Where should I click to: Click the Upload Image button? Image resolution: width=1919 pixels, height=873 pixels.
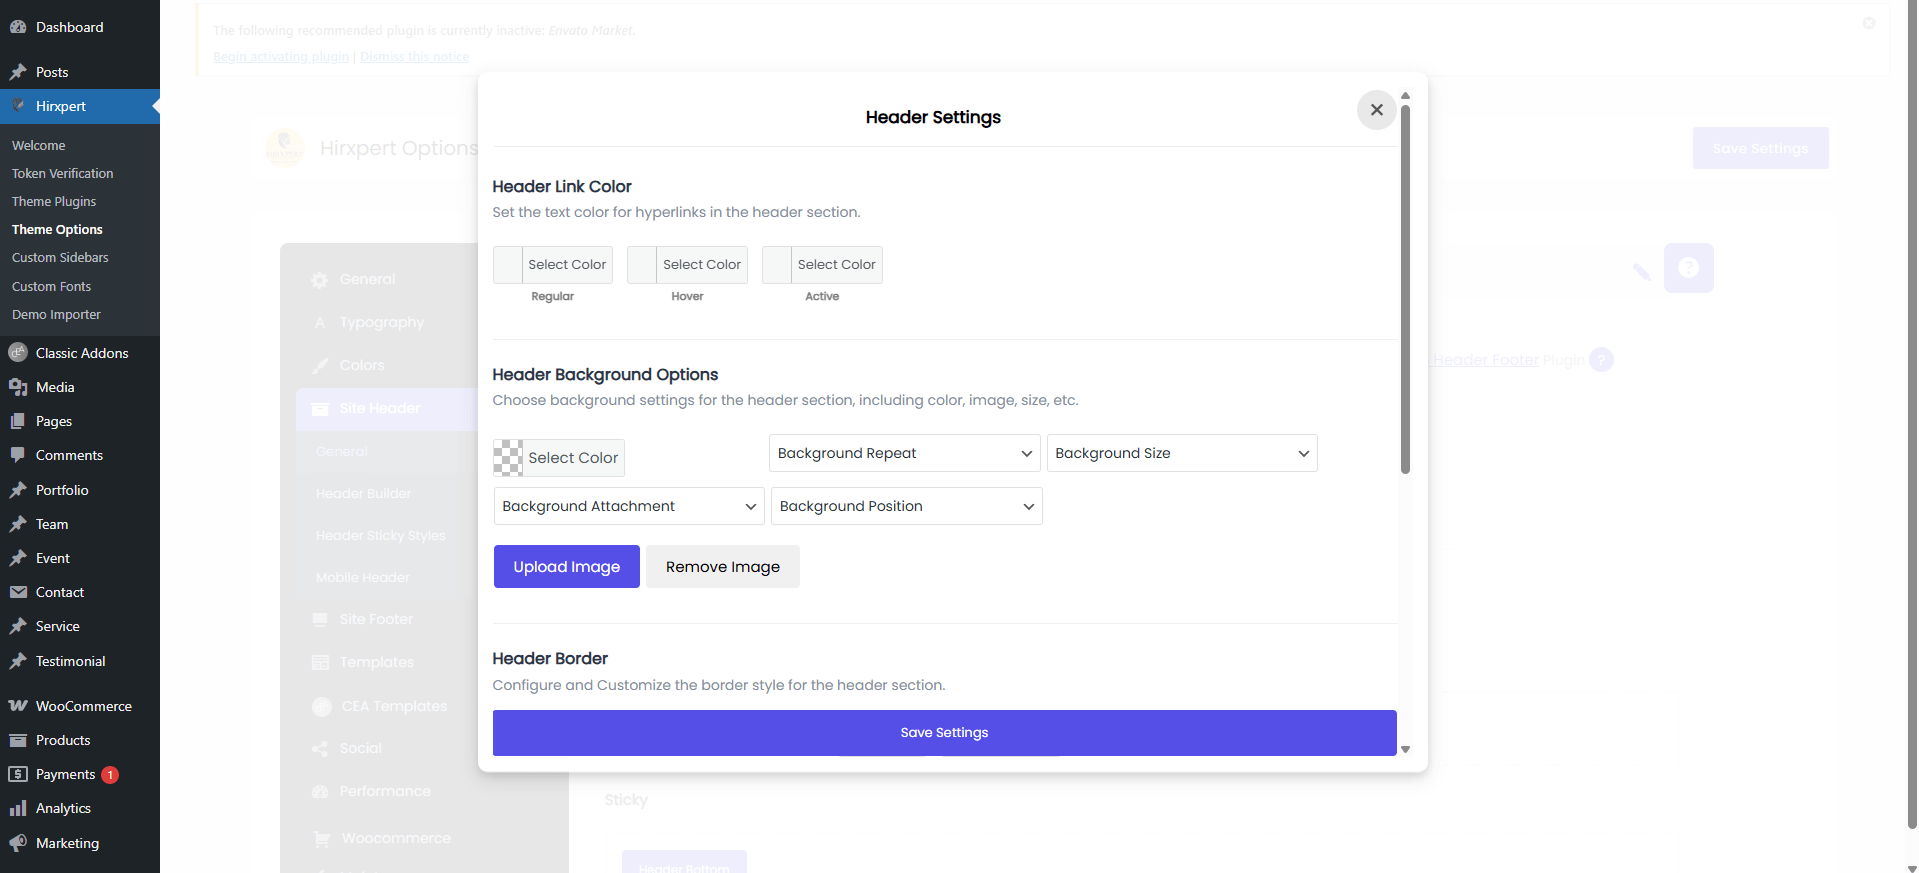[566, 567]
